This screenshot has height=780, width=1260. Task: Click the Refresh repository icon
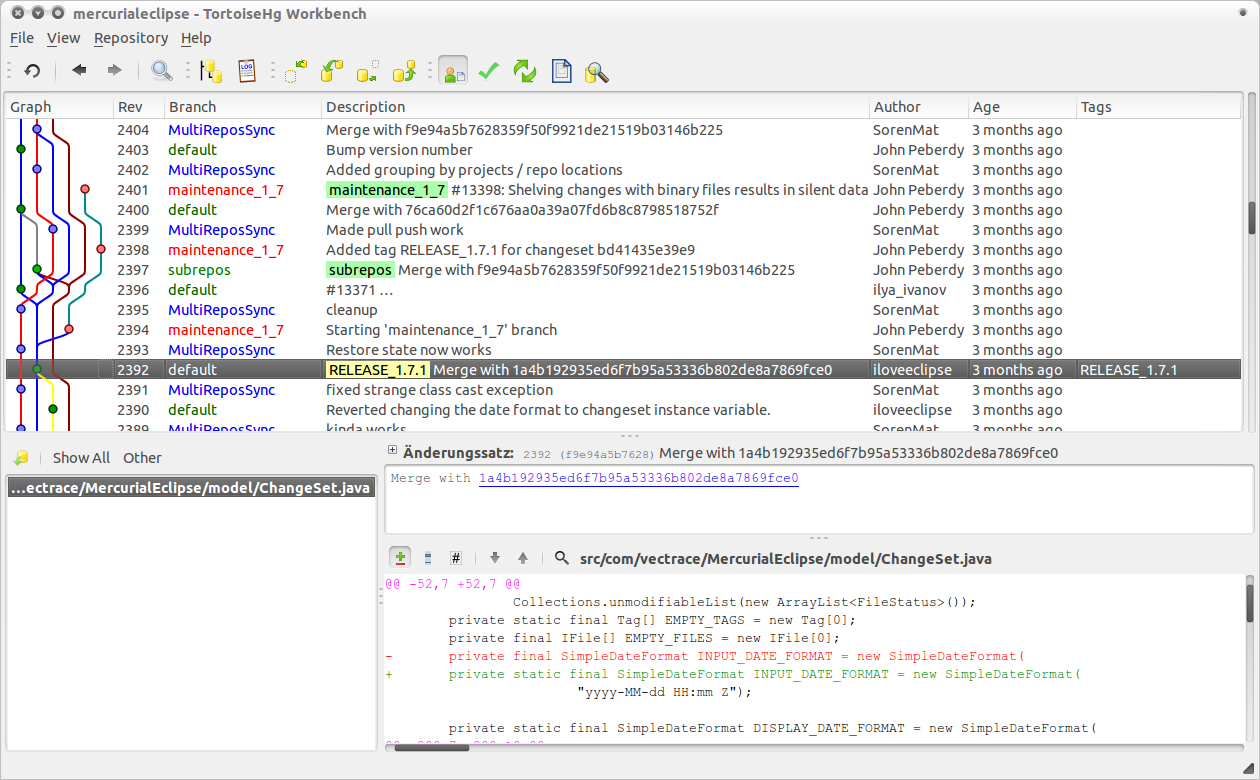coord(32,71)
